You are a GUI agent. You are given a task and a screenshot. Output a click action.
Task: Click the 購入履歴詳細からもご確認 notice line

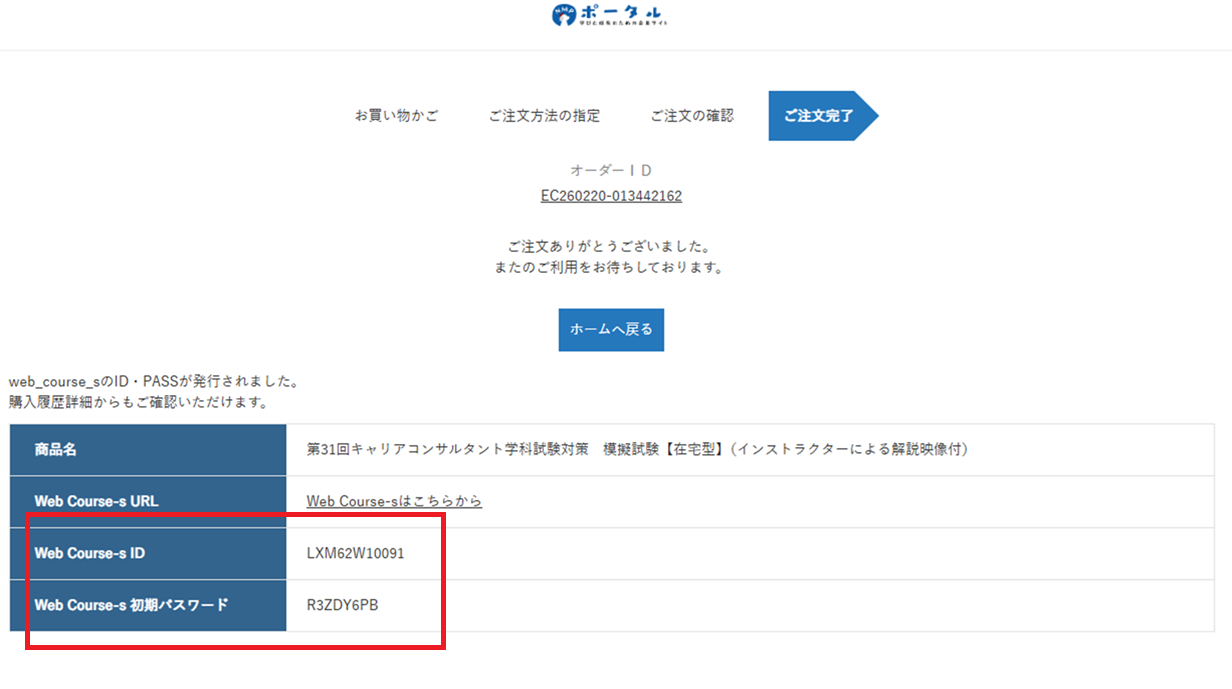click(137, 402)
